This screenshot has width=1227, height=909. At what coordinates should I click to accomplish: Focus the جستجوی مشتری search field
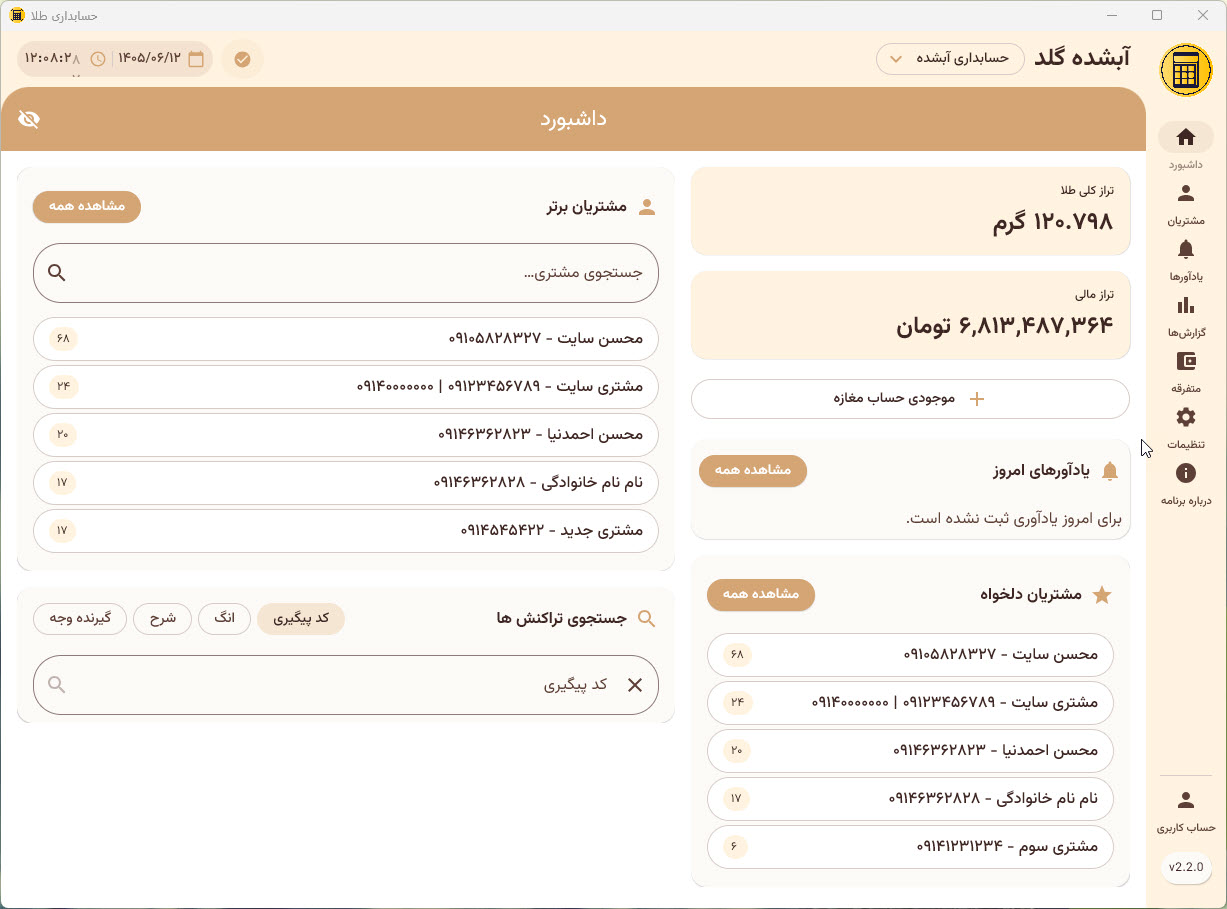[x=346, y=273]
